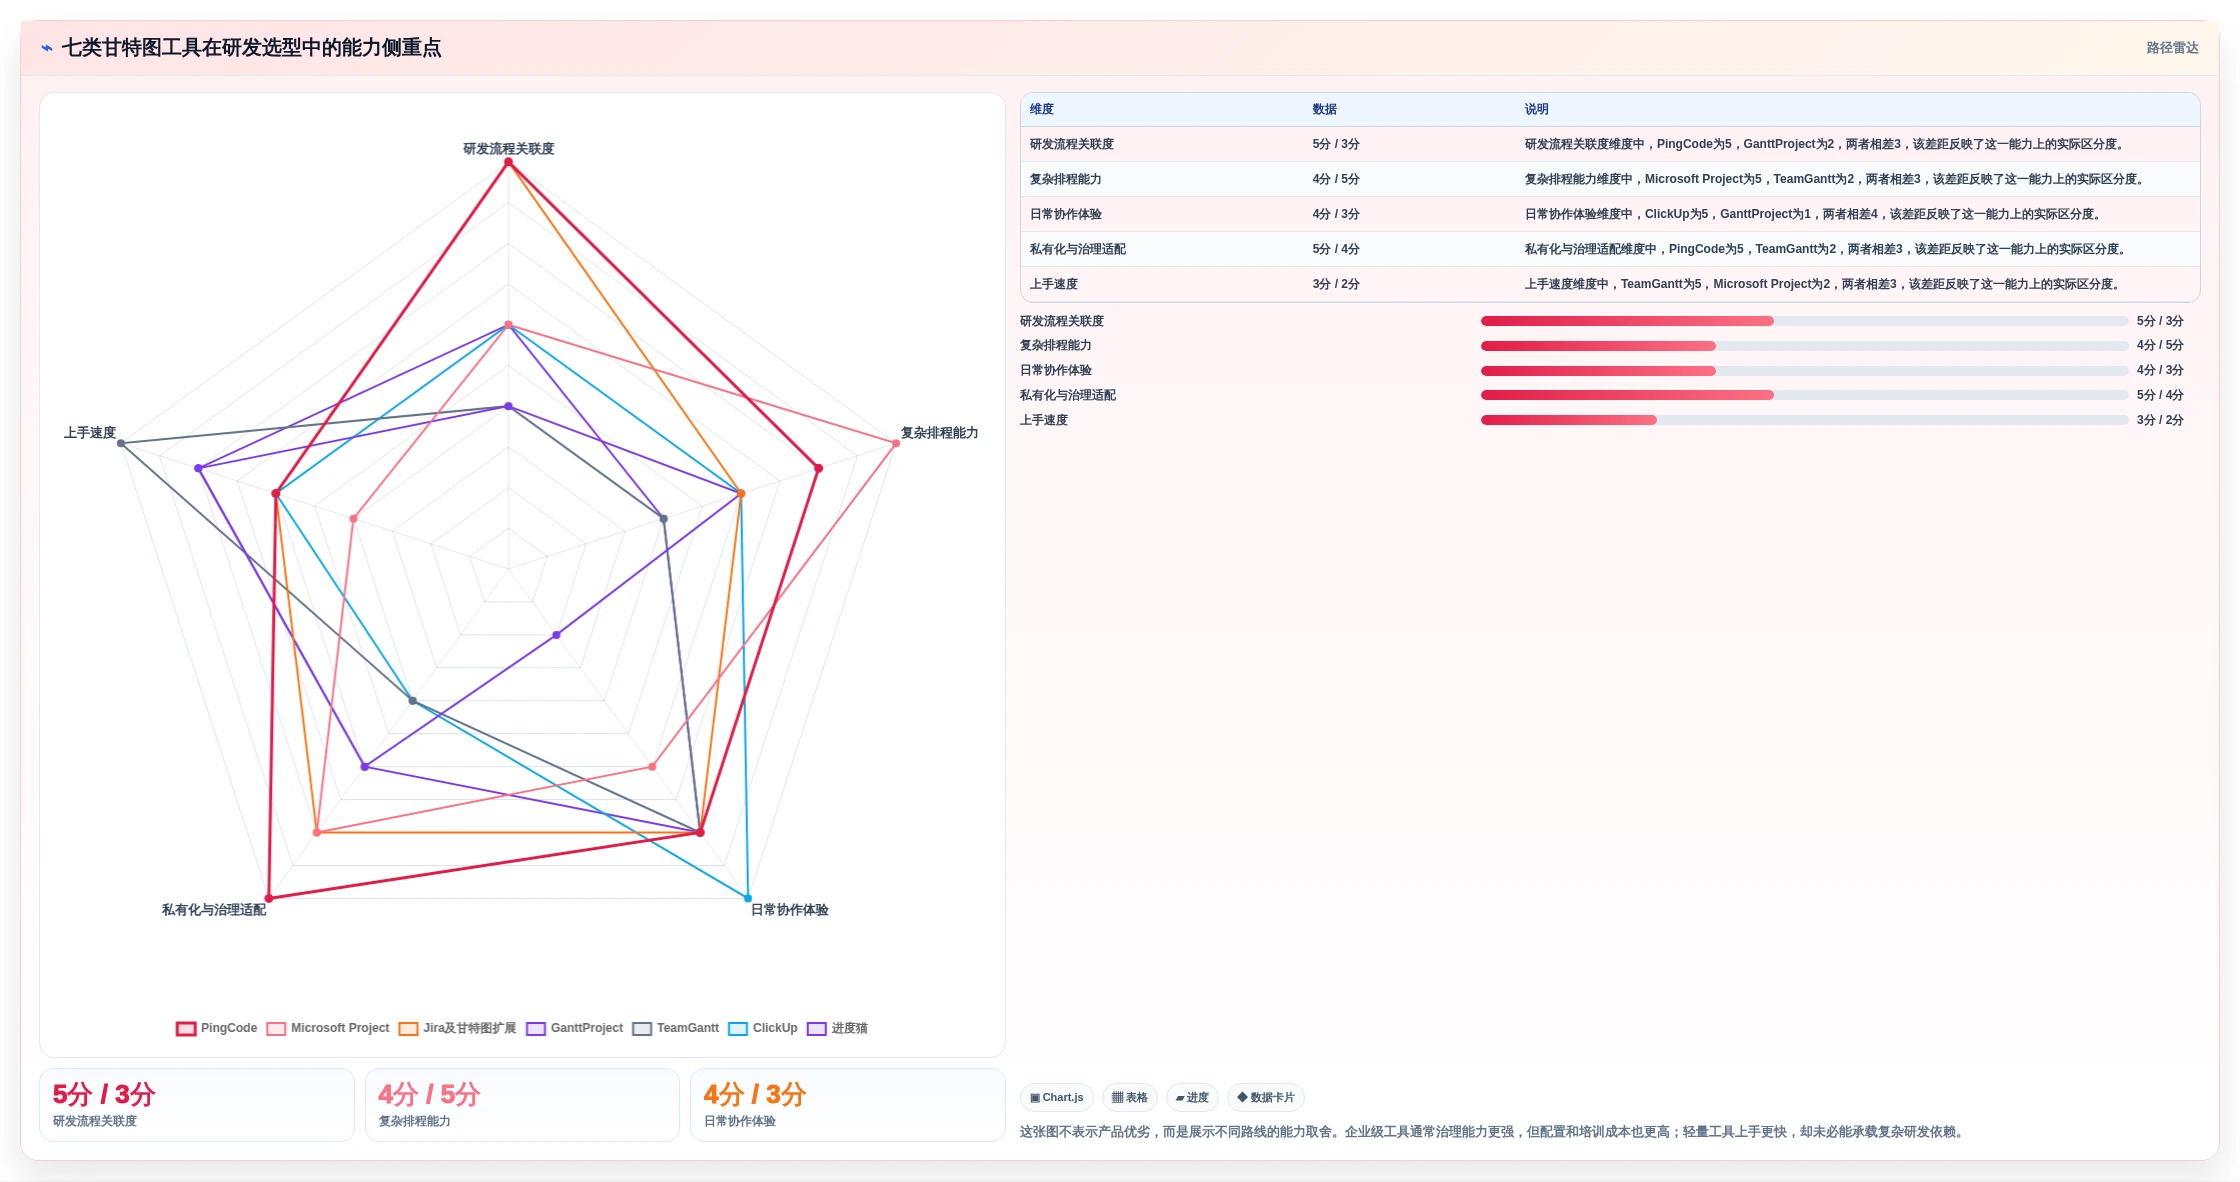Click the Chart.js tag

1057,1097
